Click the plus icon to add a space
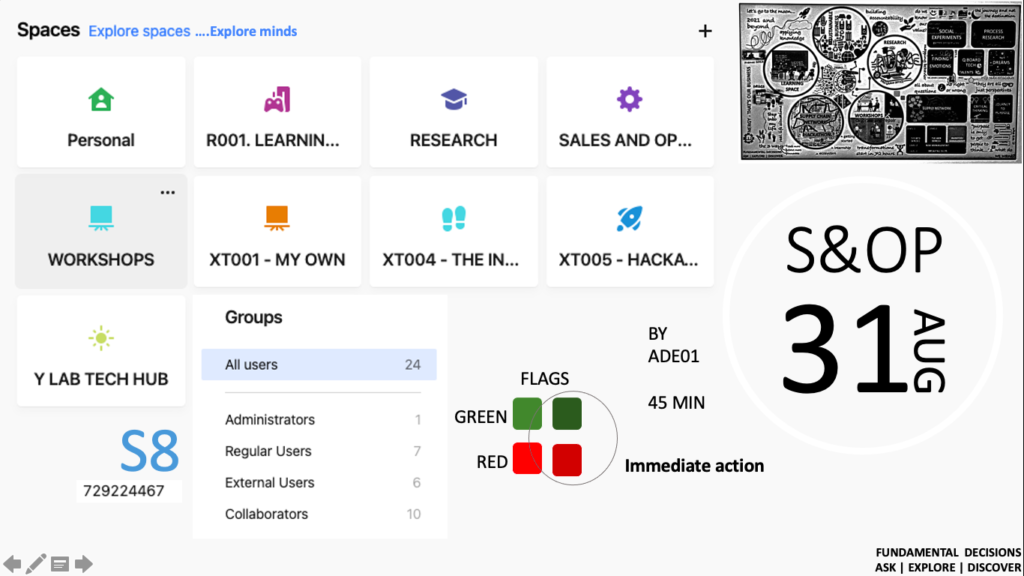Viewport: 1024px width, 576px height. (x=705, y=31)
